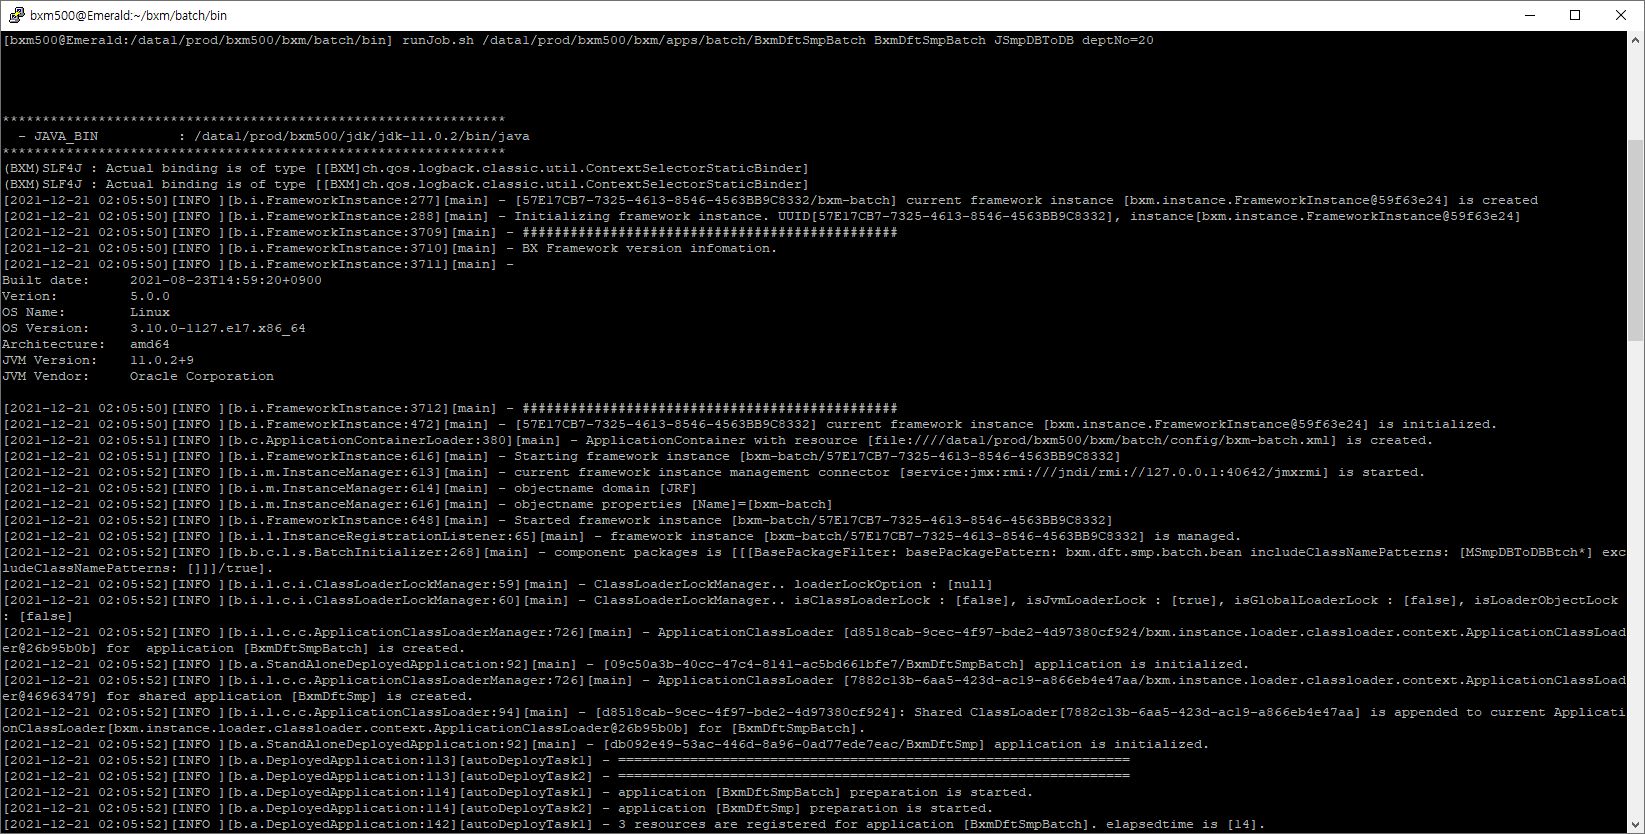Click the scrollbar up arrow
Image resolution: width=1645 pixels, height=834 pixels.
(x=1636, y=41)
